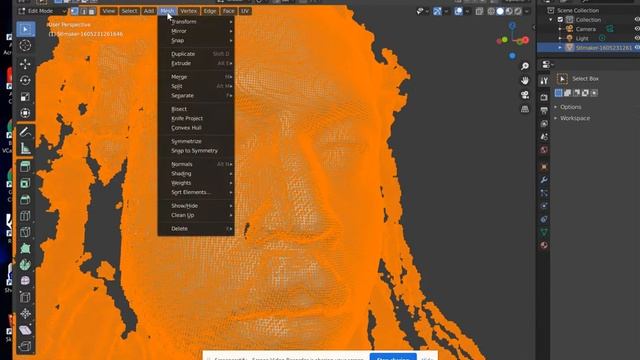Click the pan view hand icon
The height and width of the screenshot is (360, 640).
point(525,80)
